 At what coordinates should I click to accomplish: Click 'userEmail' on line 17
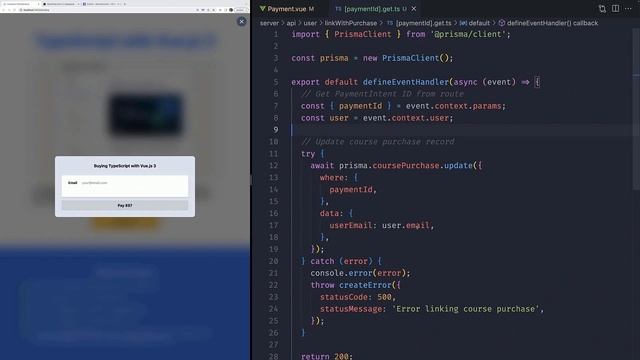pos(351,225)
